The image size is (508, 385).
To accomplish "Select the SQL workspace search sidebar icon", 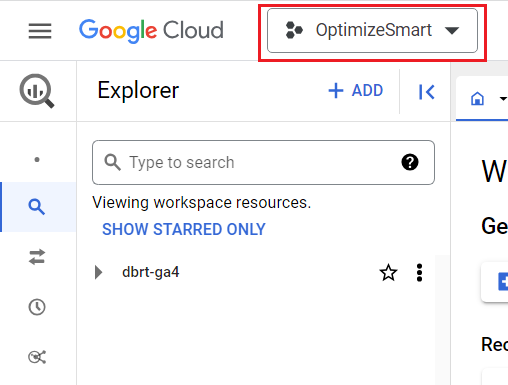I will pyautogui.click(x=37, y=207).
